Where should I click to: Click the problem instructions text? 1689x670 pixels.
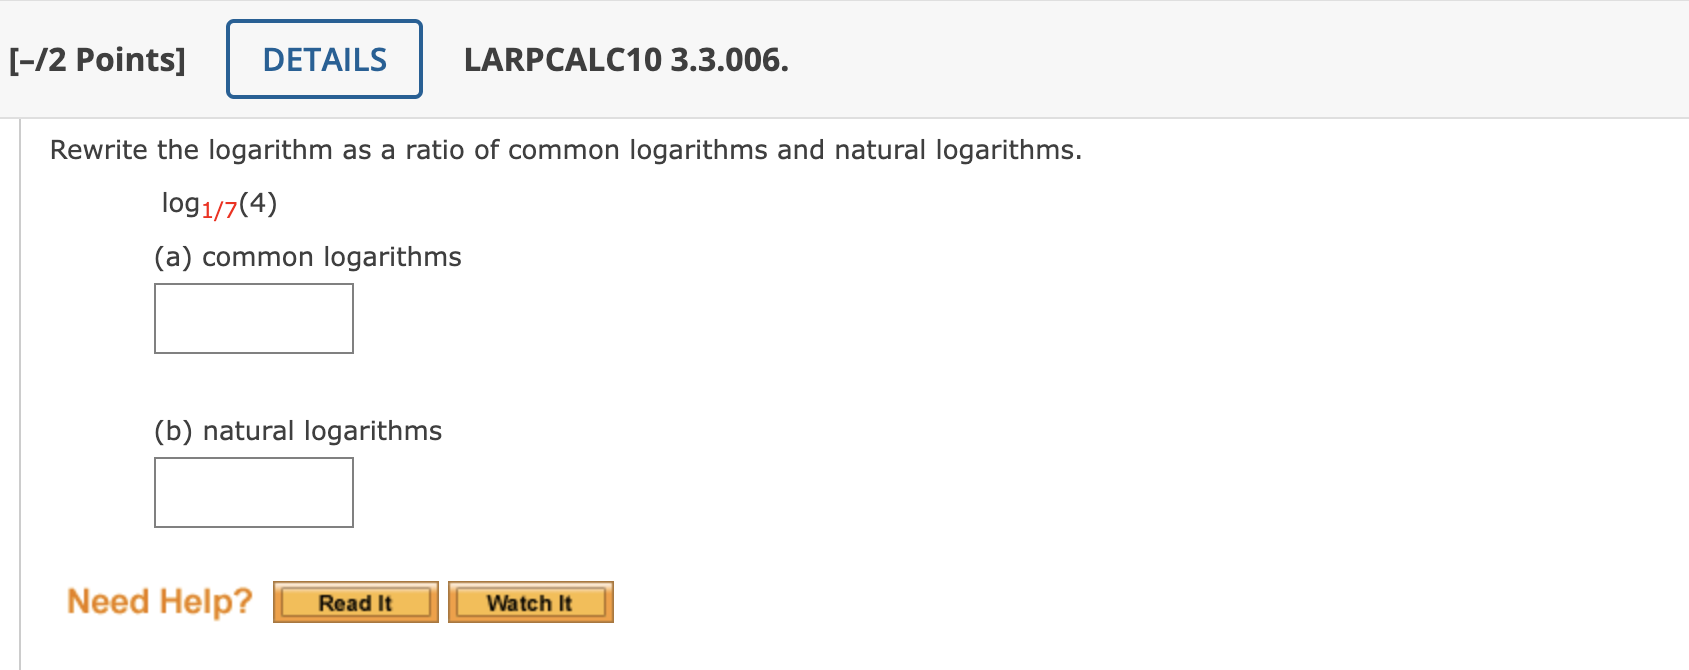pos(566,150)
